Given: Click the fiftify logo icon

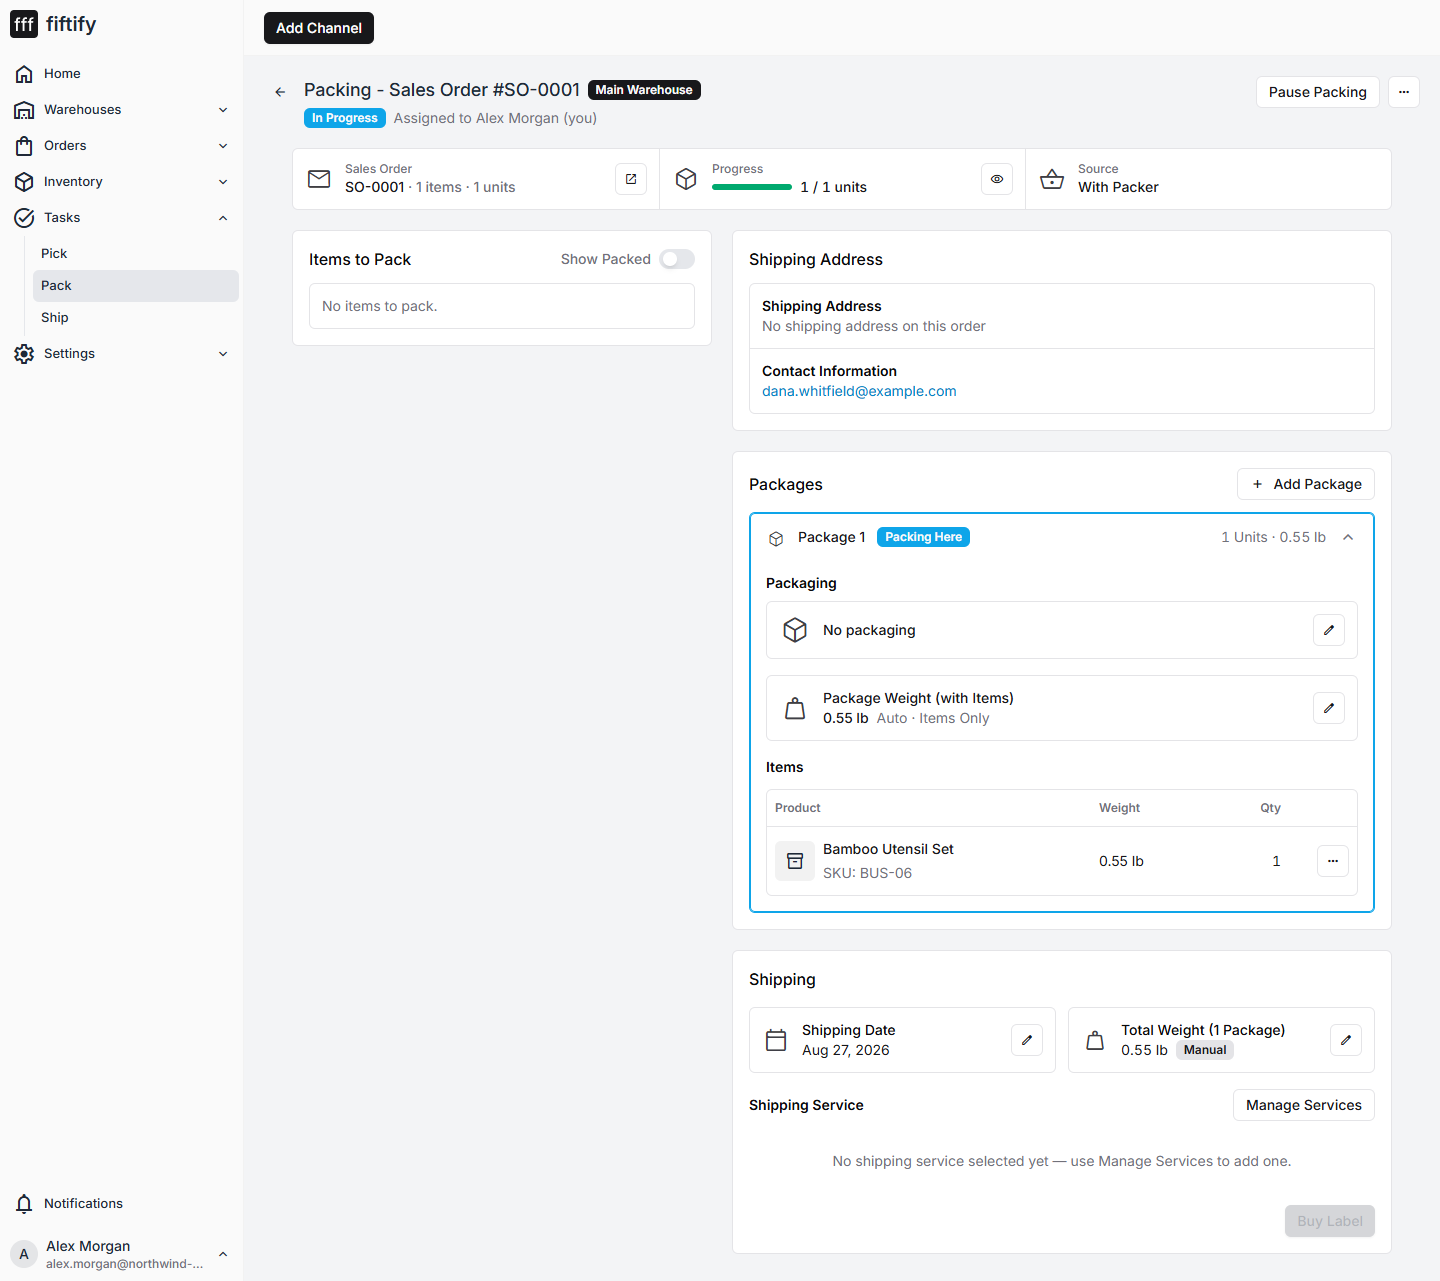Looking at the screenshot, I should 24,24.
